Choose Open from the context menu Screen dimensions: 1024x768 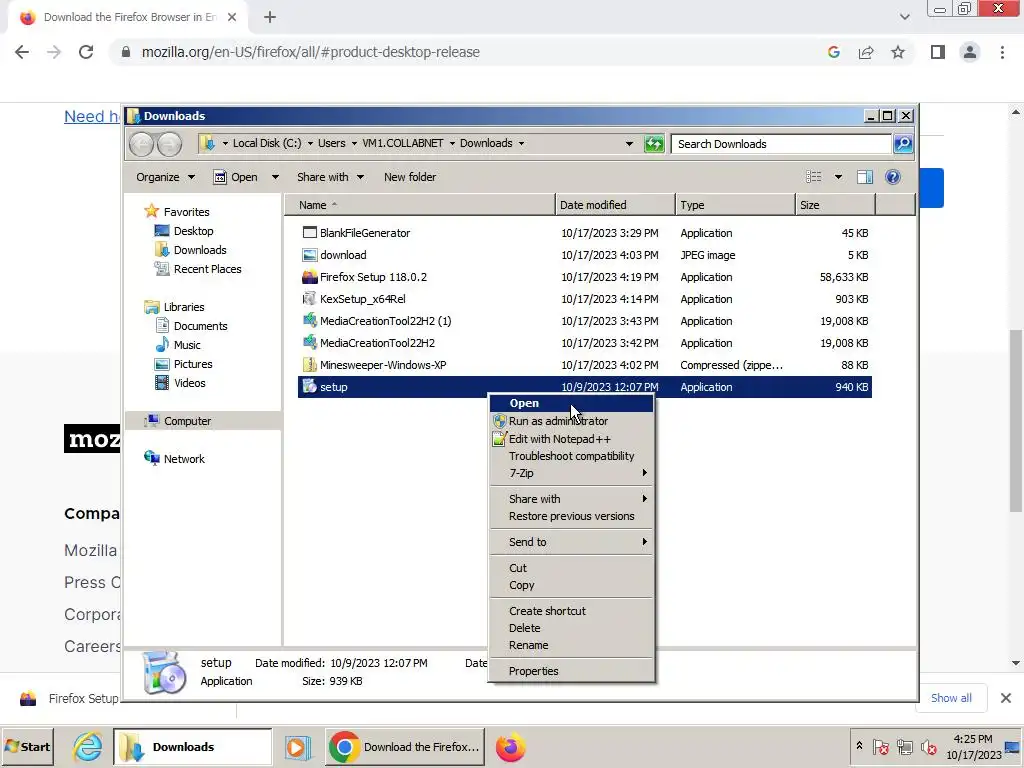point(571,404)
